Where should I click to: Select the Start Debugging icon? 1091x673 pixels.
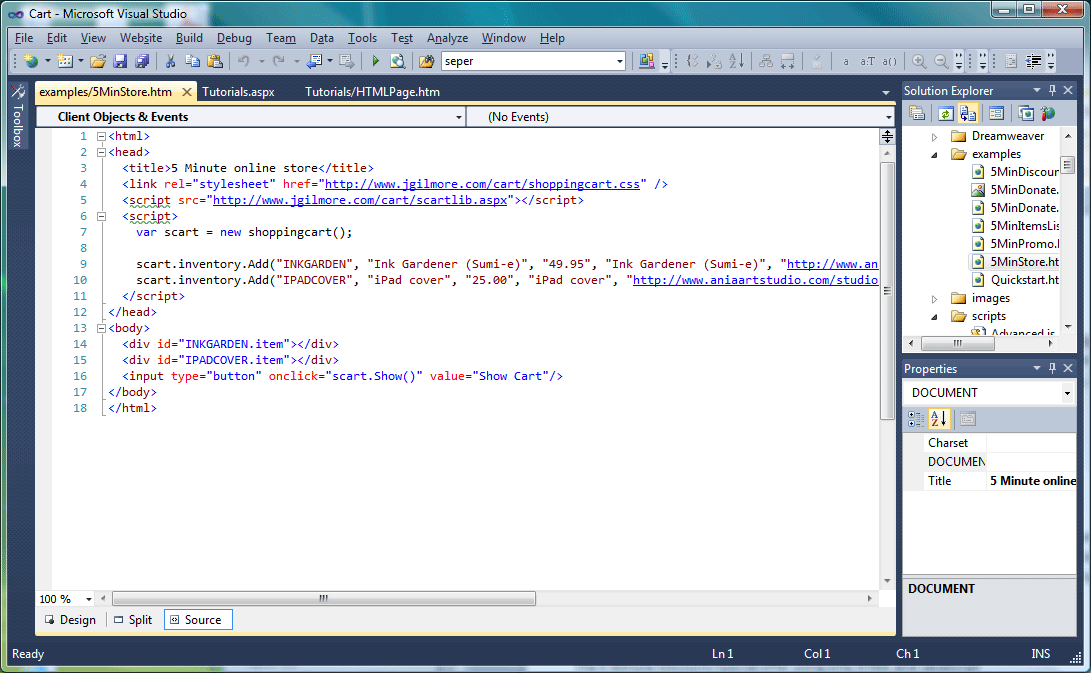[375, 60]
